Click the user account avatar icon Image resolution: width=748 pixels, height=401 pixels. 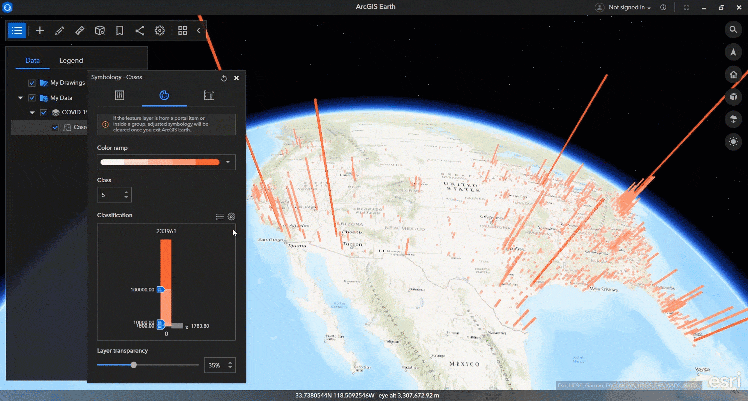[x=600, y=7]
